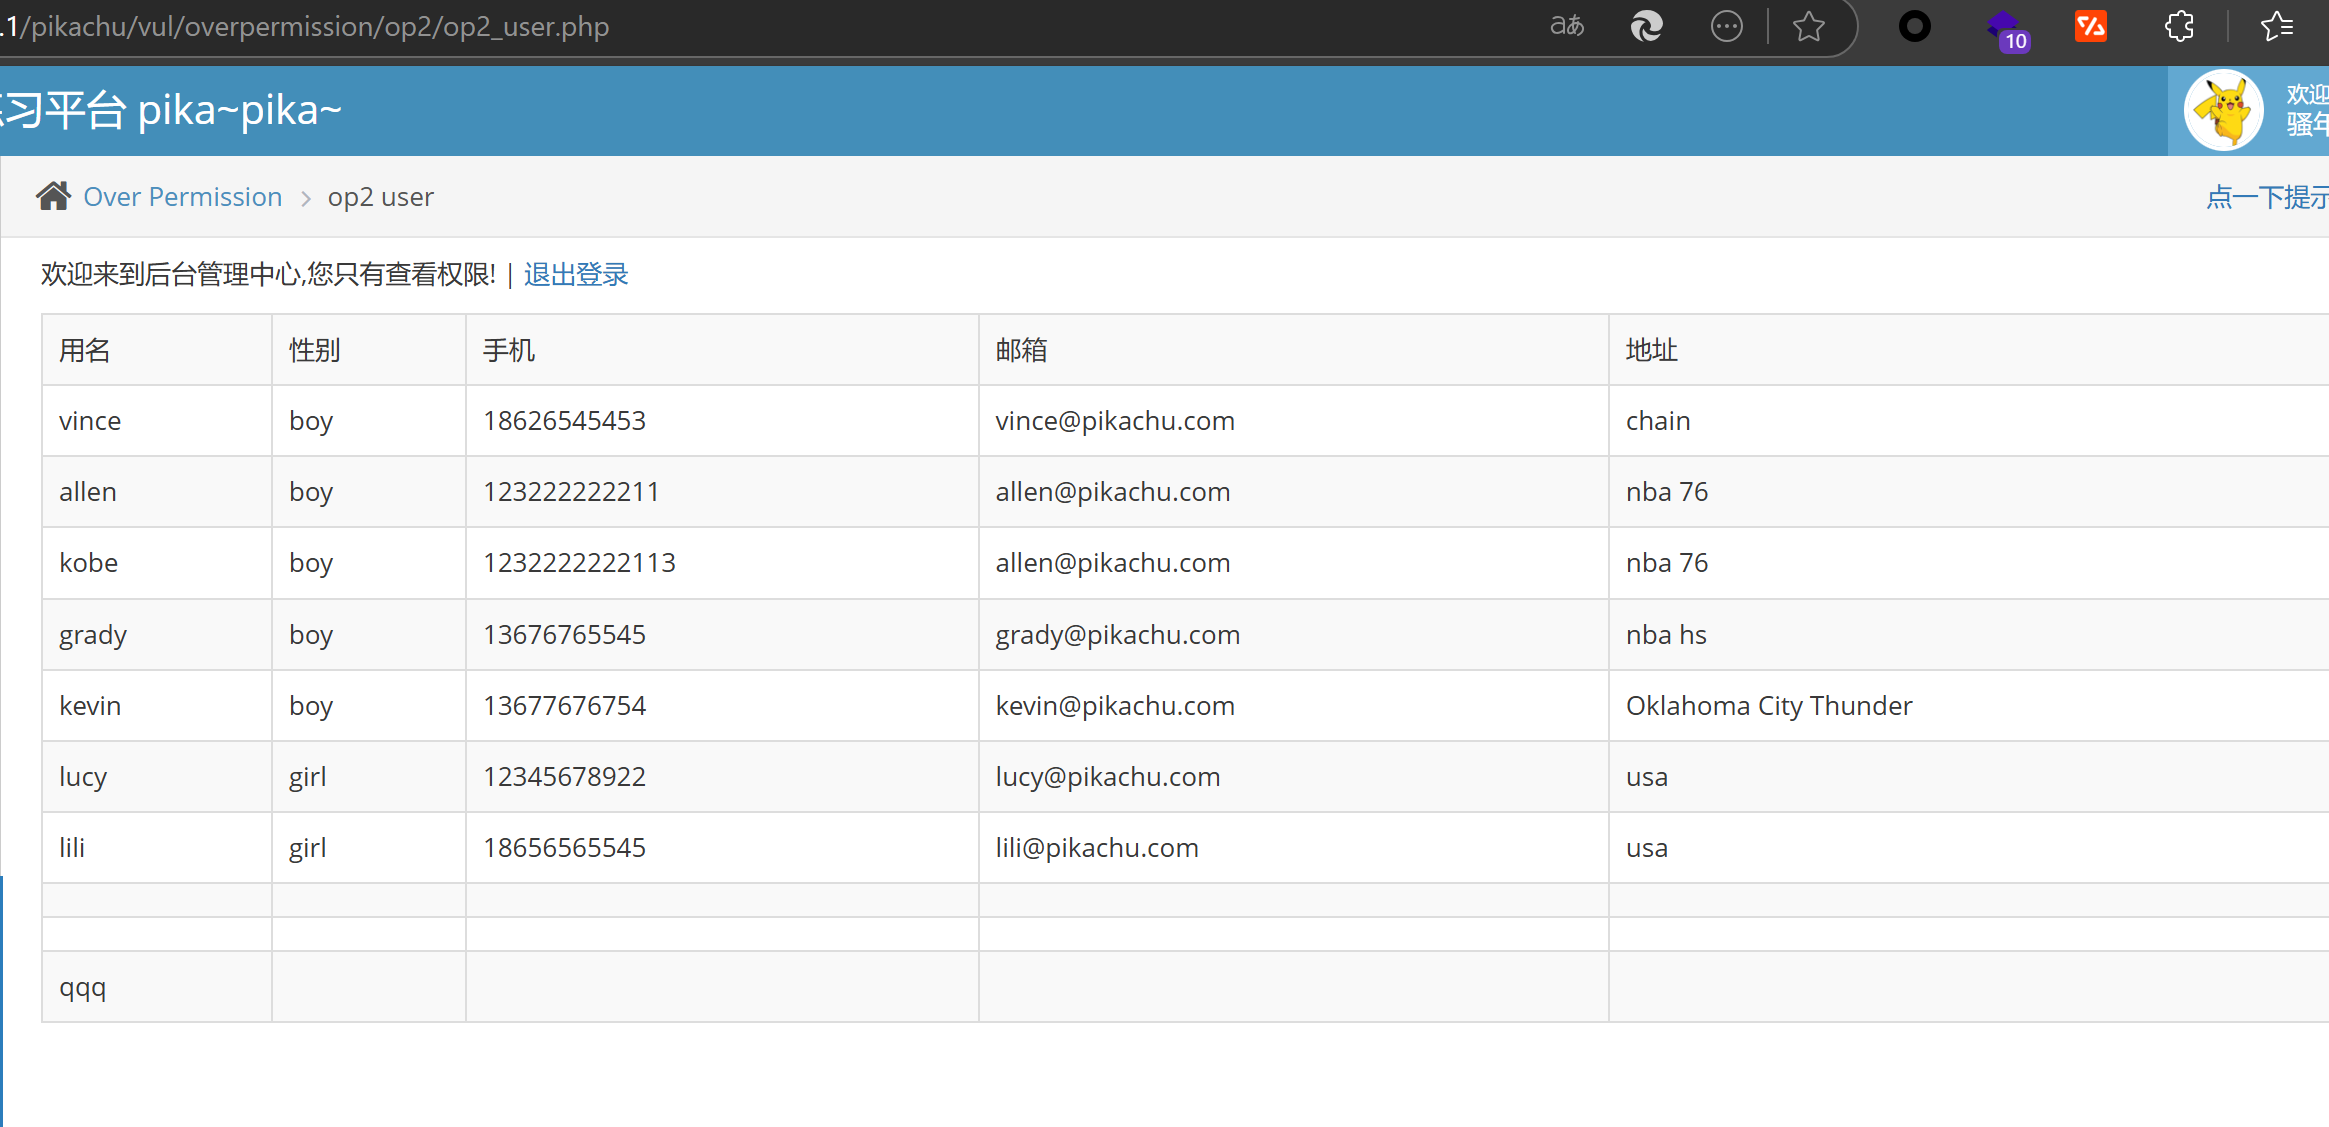Open the circled three-dots icon in address bar
2329x1127 pixels.
tap(1726, 26)
